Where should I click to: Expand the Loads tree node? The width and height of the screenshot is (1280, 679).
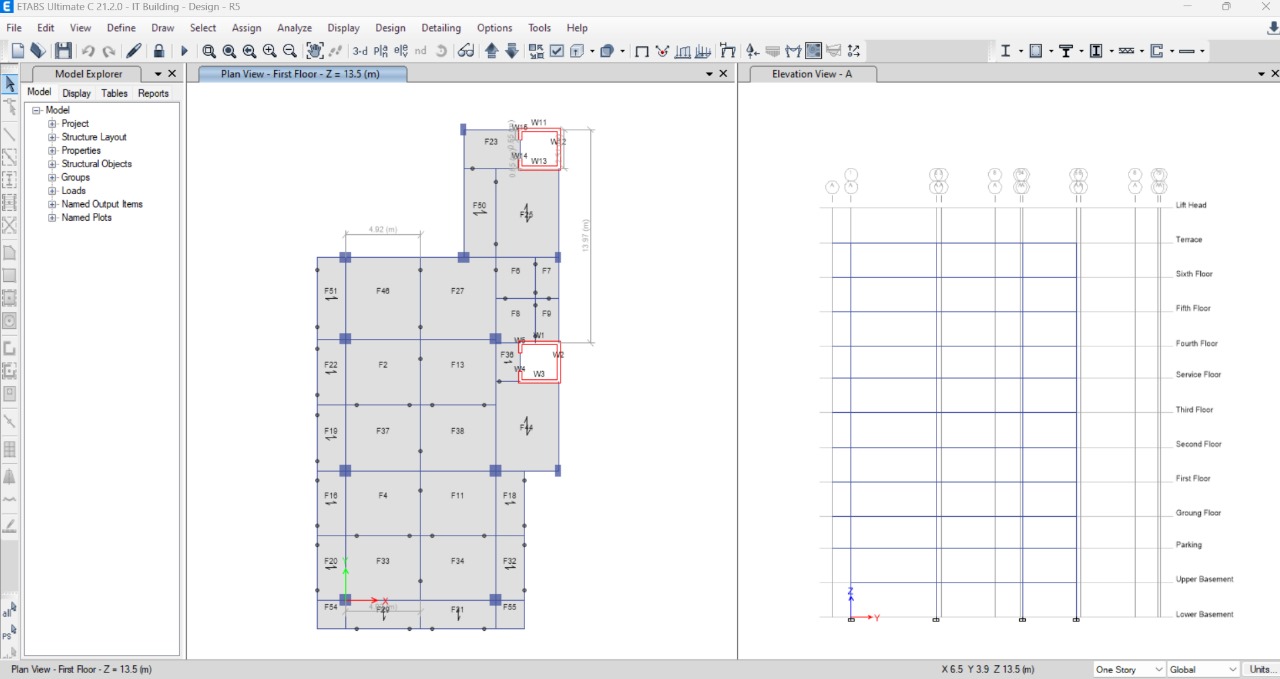pos(52,191)
